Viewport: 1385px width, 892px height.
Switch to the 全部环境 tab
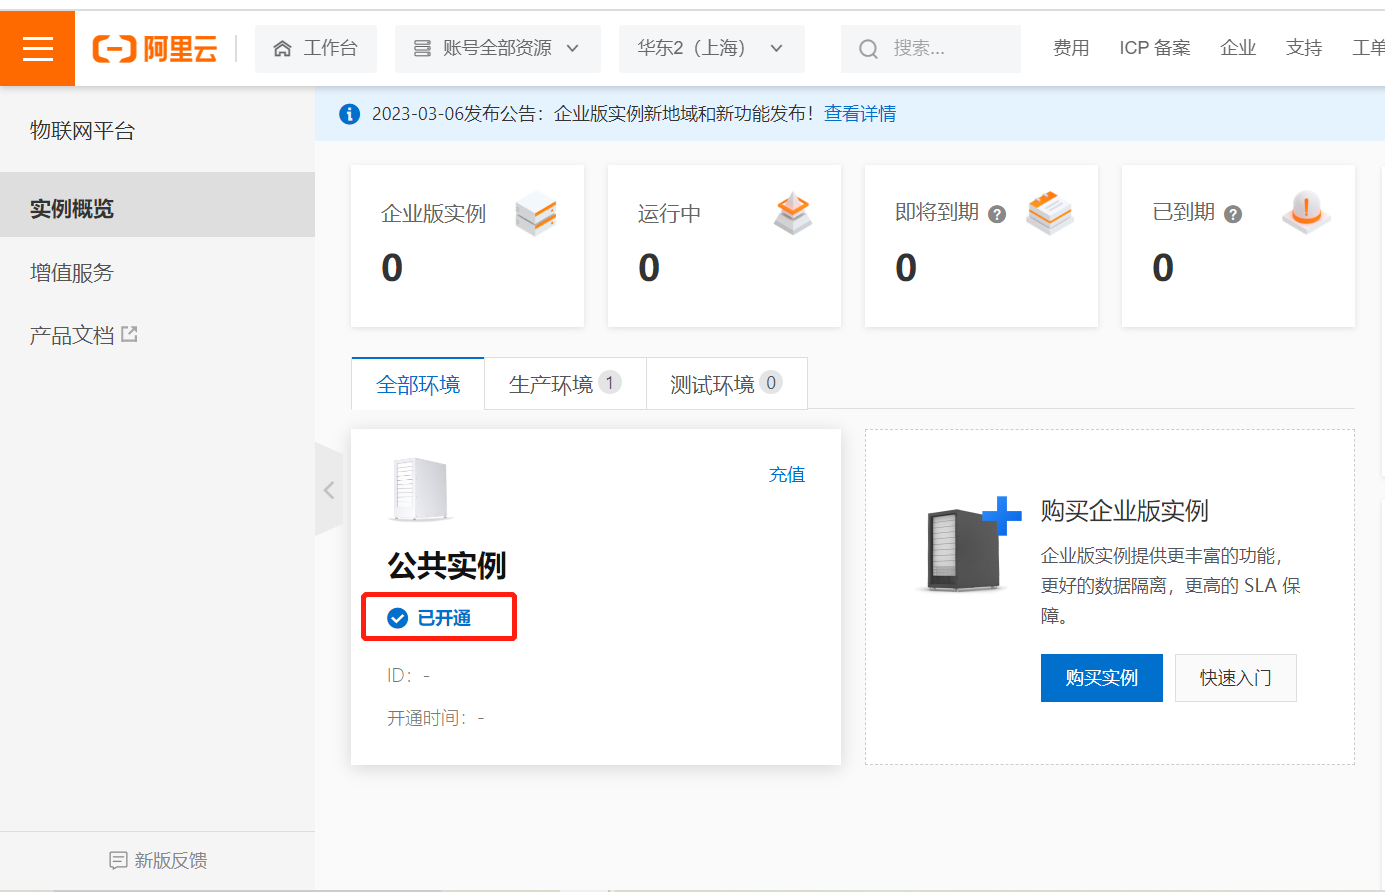point(418,384)
